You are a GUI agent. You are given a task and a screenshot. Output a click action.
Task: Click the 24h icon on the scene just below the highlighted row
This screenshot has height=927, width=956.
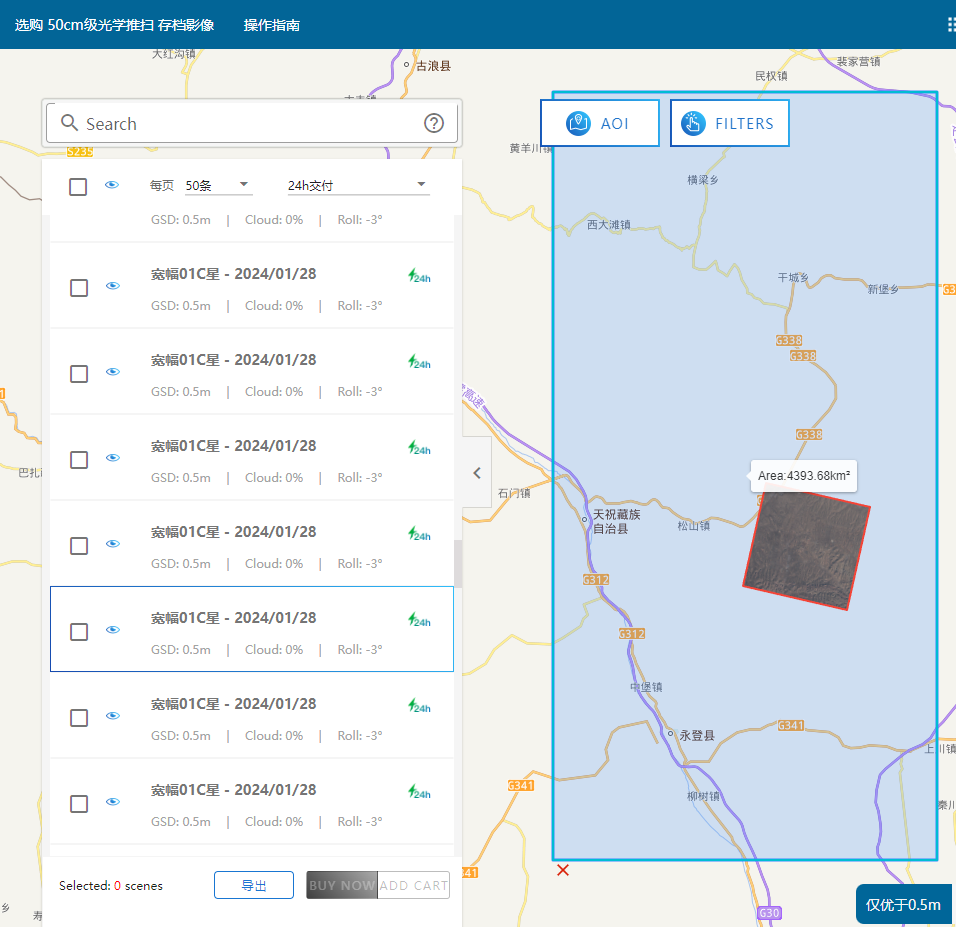coord(419,706)
